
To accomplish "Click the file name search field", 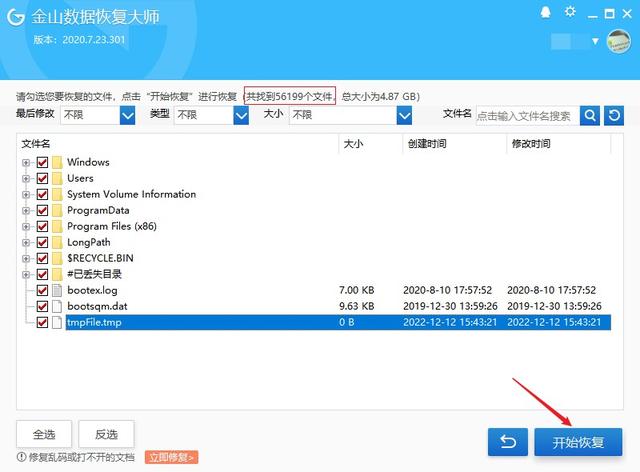I will (x=528, y=116).
